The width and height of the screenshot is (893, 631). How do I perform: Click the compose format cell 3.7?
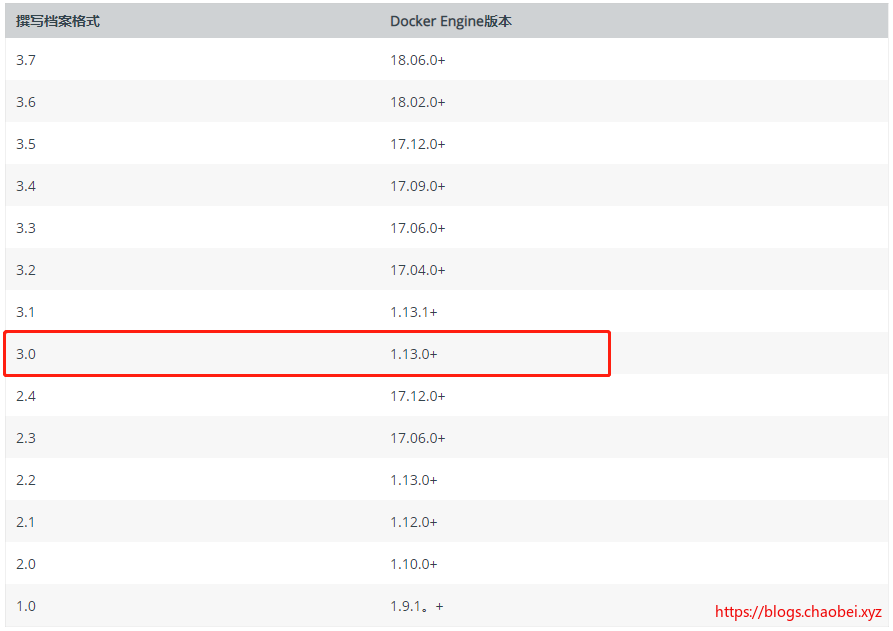(26, 60)
